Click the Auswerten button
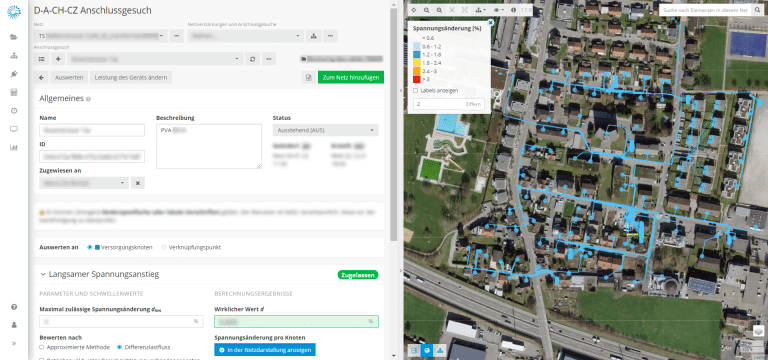The image size is (768, 360). click(x=70, y=77)
